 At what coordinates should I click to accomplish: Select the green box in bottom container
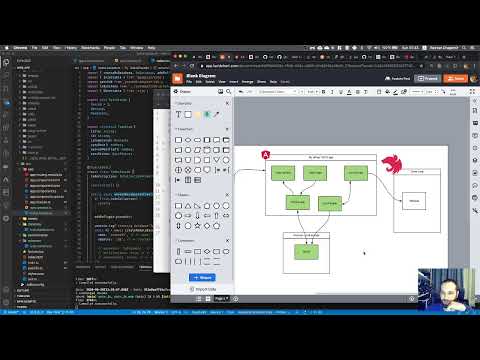(x=306, y=252)
